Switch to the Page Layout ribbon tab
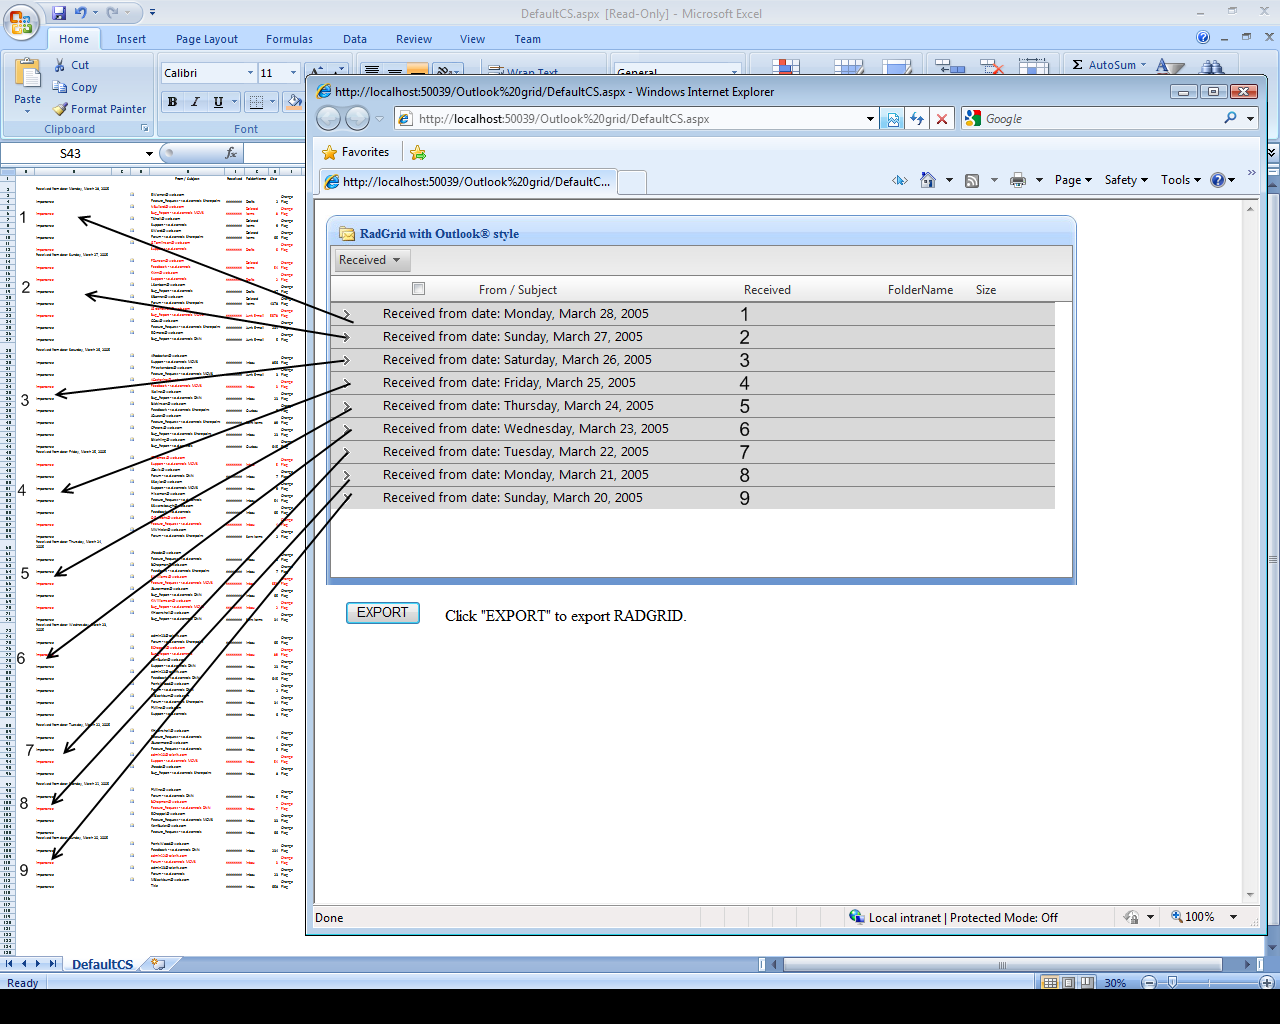1280x1024 pixels. pos(207,39)
